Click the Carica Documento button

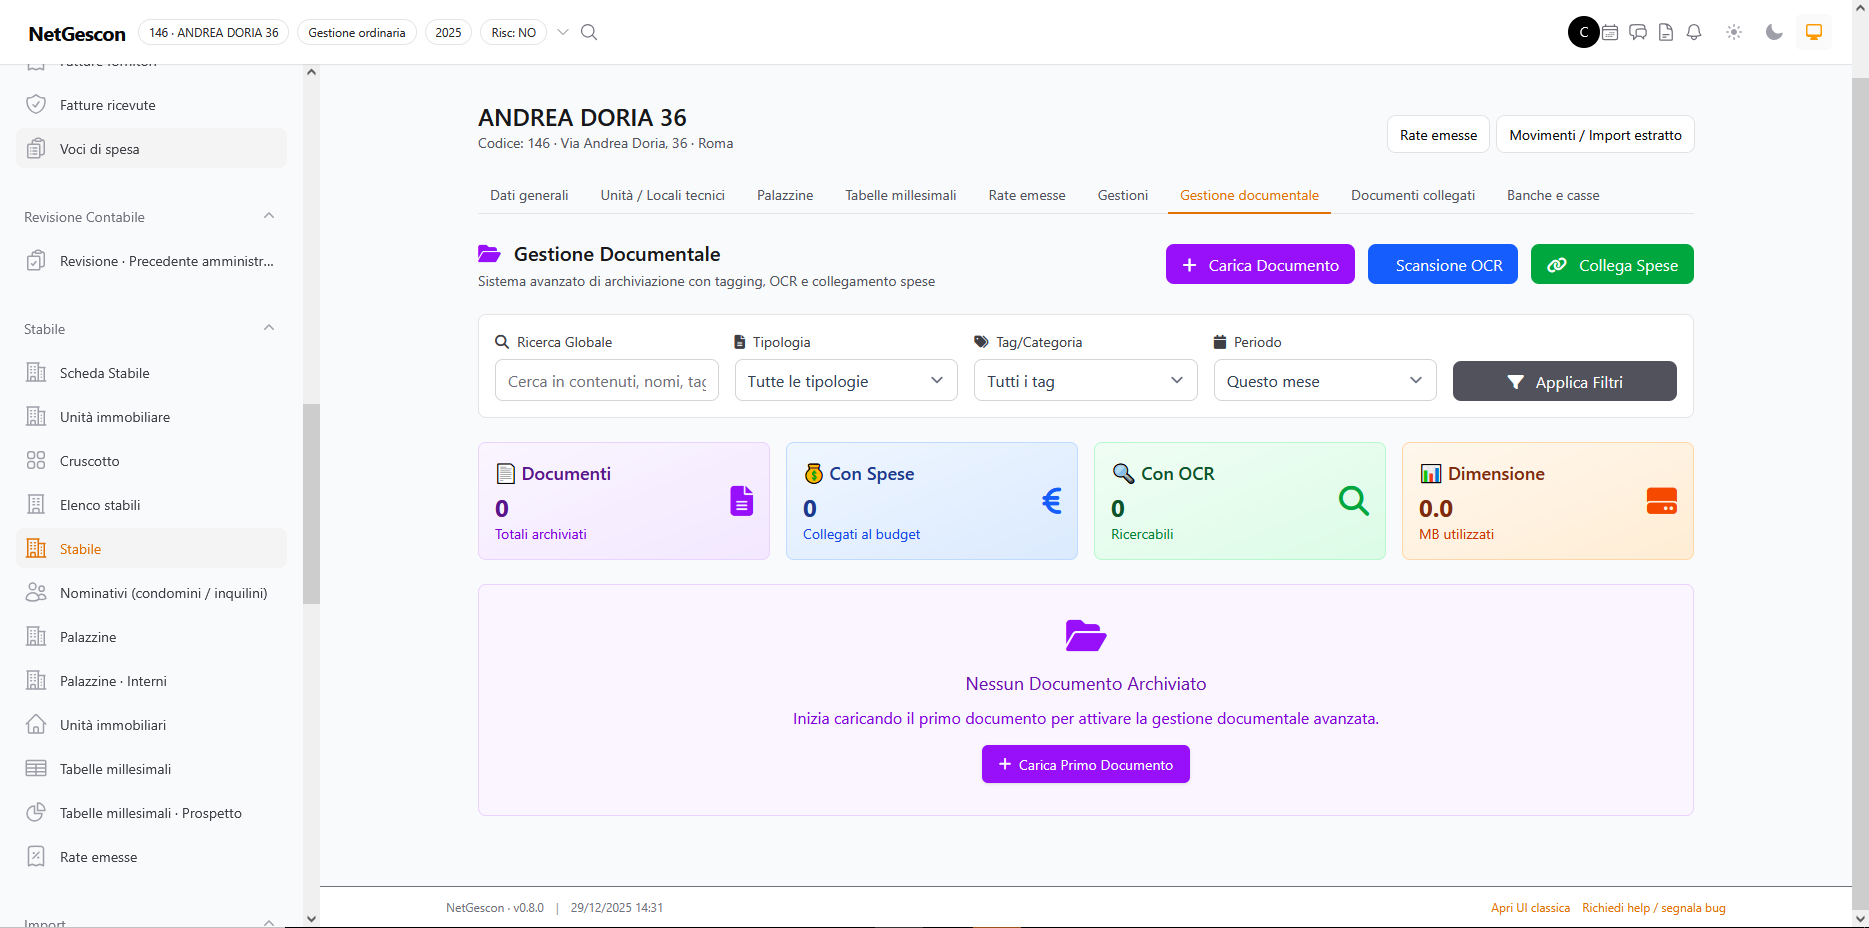coord(1260,265)
